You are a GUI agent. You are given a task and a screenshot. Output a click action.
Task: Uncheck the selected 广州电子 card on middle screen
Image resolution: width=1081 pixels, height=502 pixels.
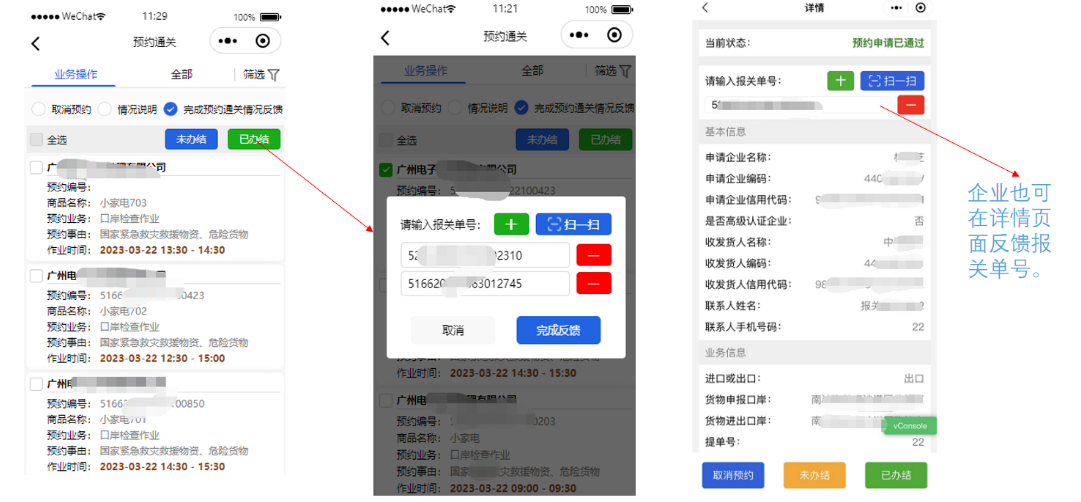click(386, 170)
